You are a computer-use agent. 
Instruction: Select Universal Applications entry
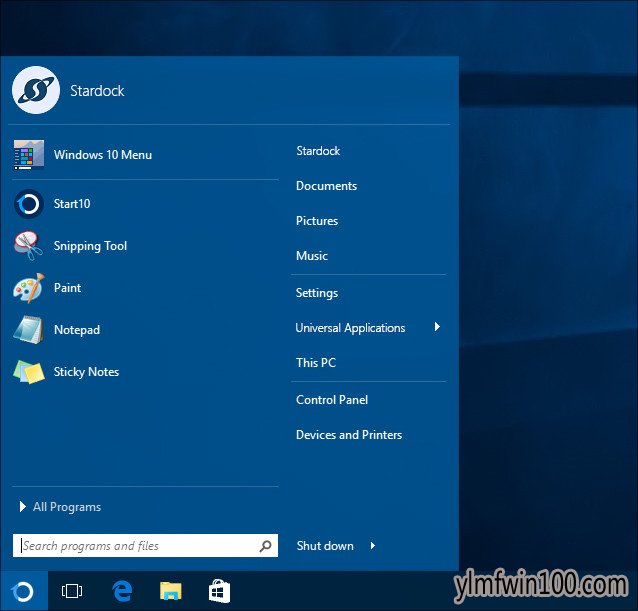click(x=350, y=328)
